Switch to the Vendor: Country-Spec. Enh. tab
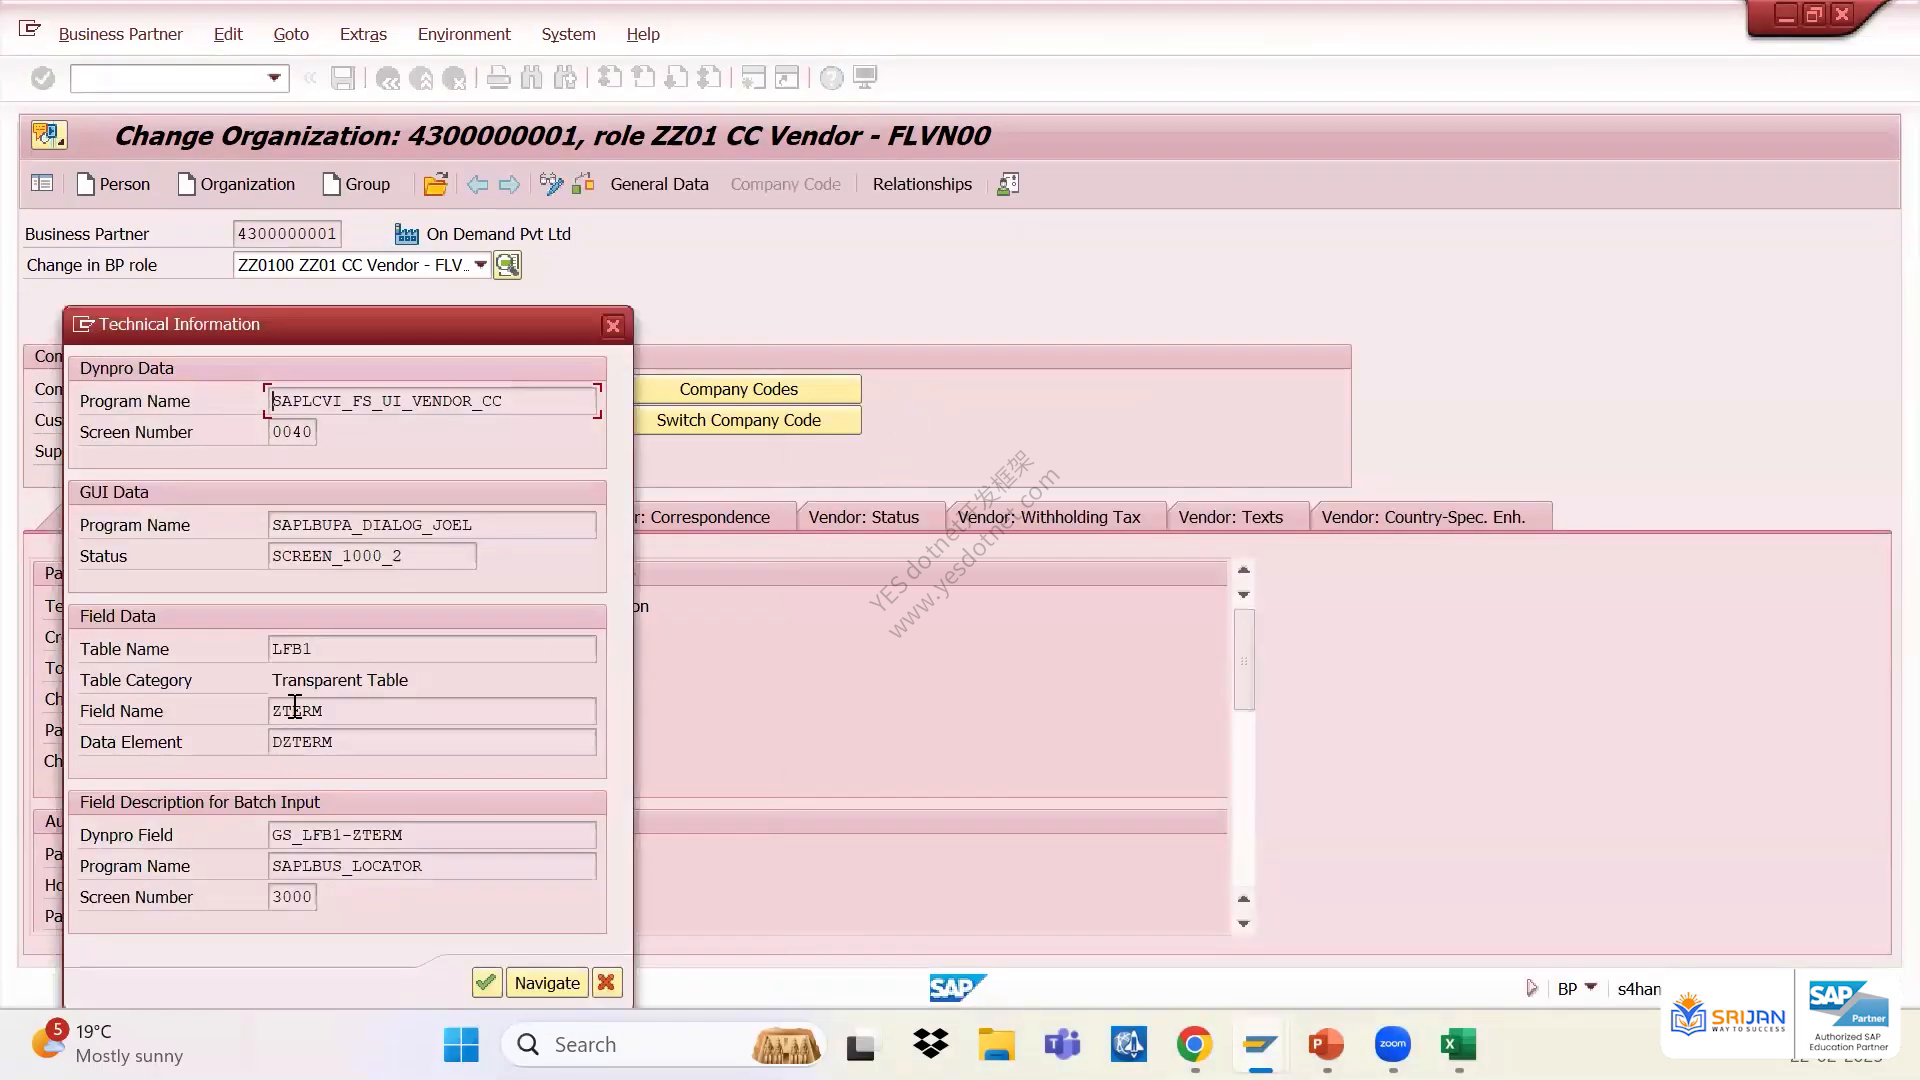This screenshot has height=1080, width=1920. pos(1423,517)
